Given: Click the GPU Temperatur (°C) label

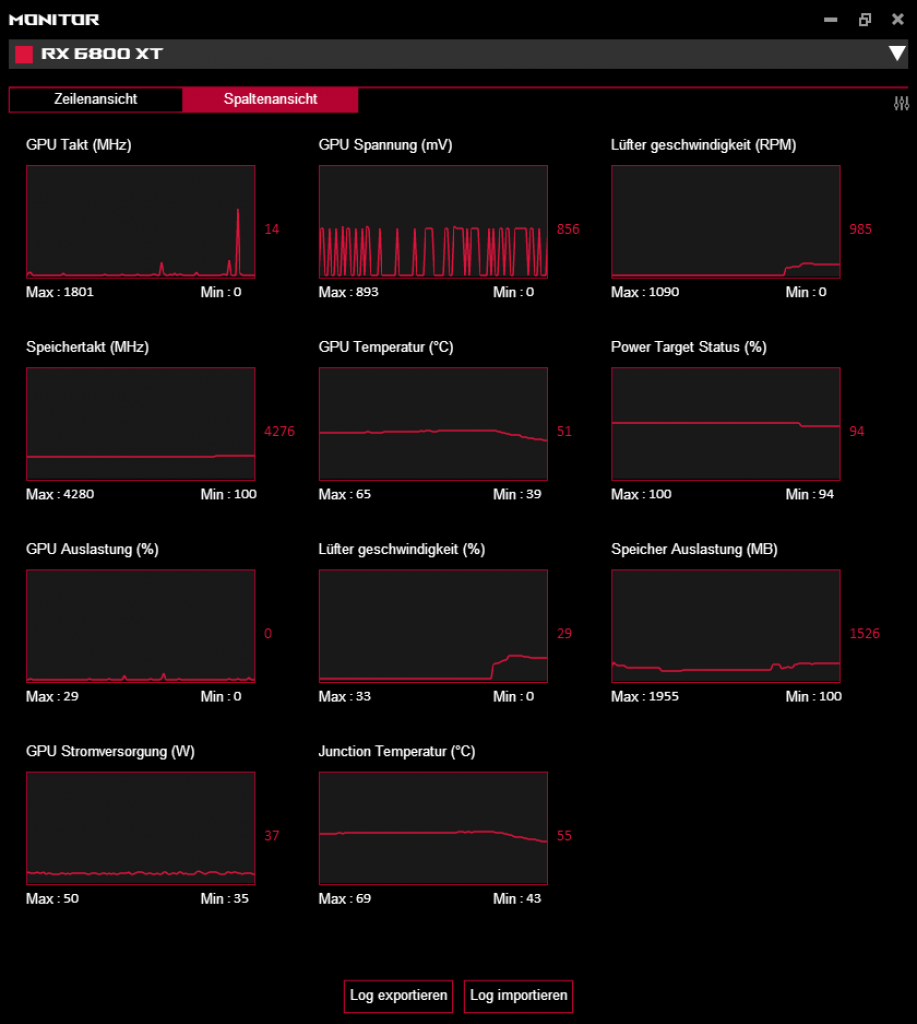Looking at the screenshot, I should click(386, 347).
